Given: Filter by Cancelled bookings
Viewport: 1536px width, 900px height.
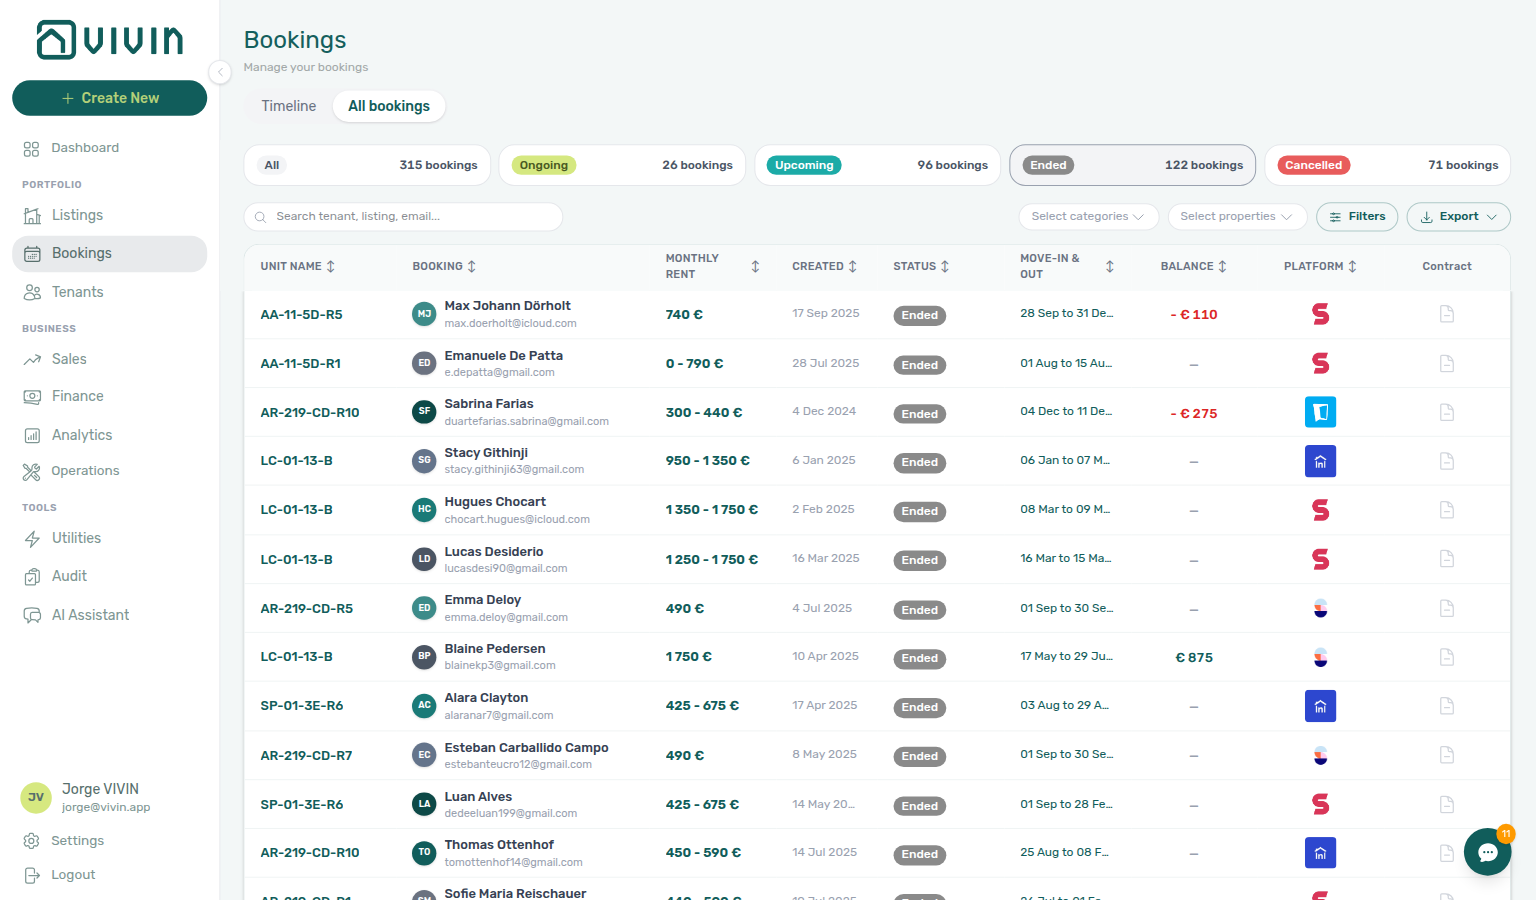Looking at the screenshot, I should 1387,165.
